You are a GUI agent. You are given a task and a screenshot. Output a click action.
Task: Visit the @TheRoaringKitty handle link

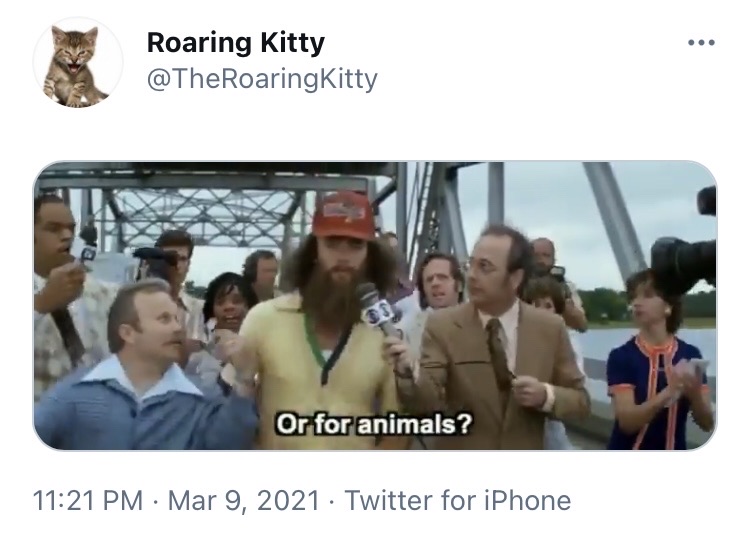[262, 78]
